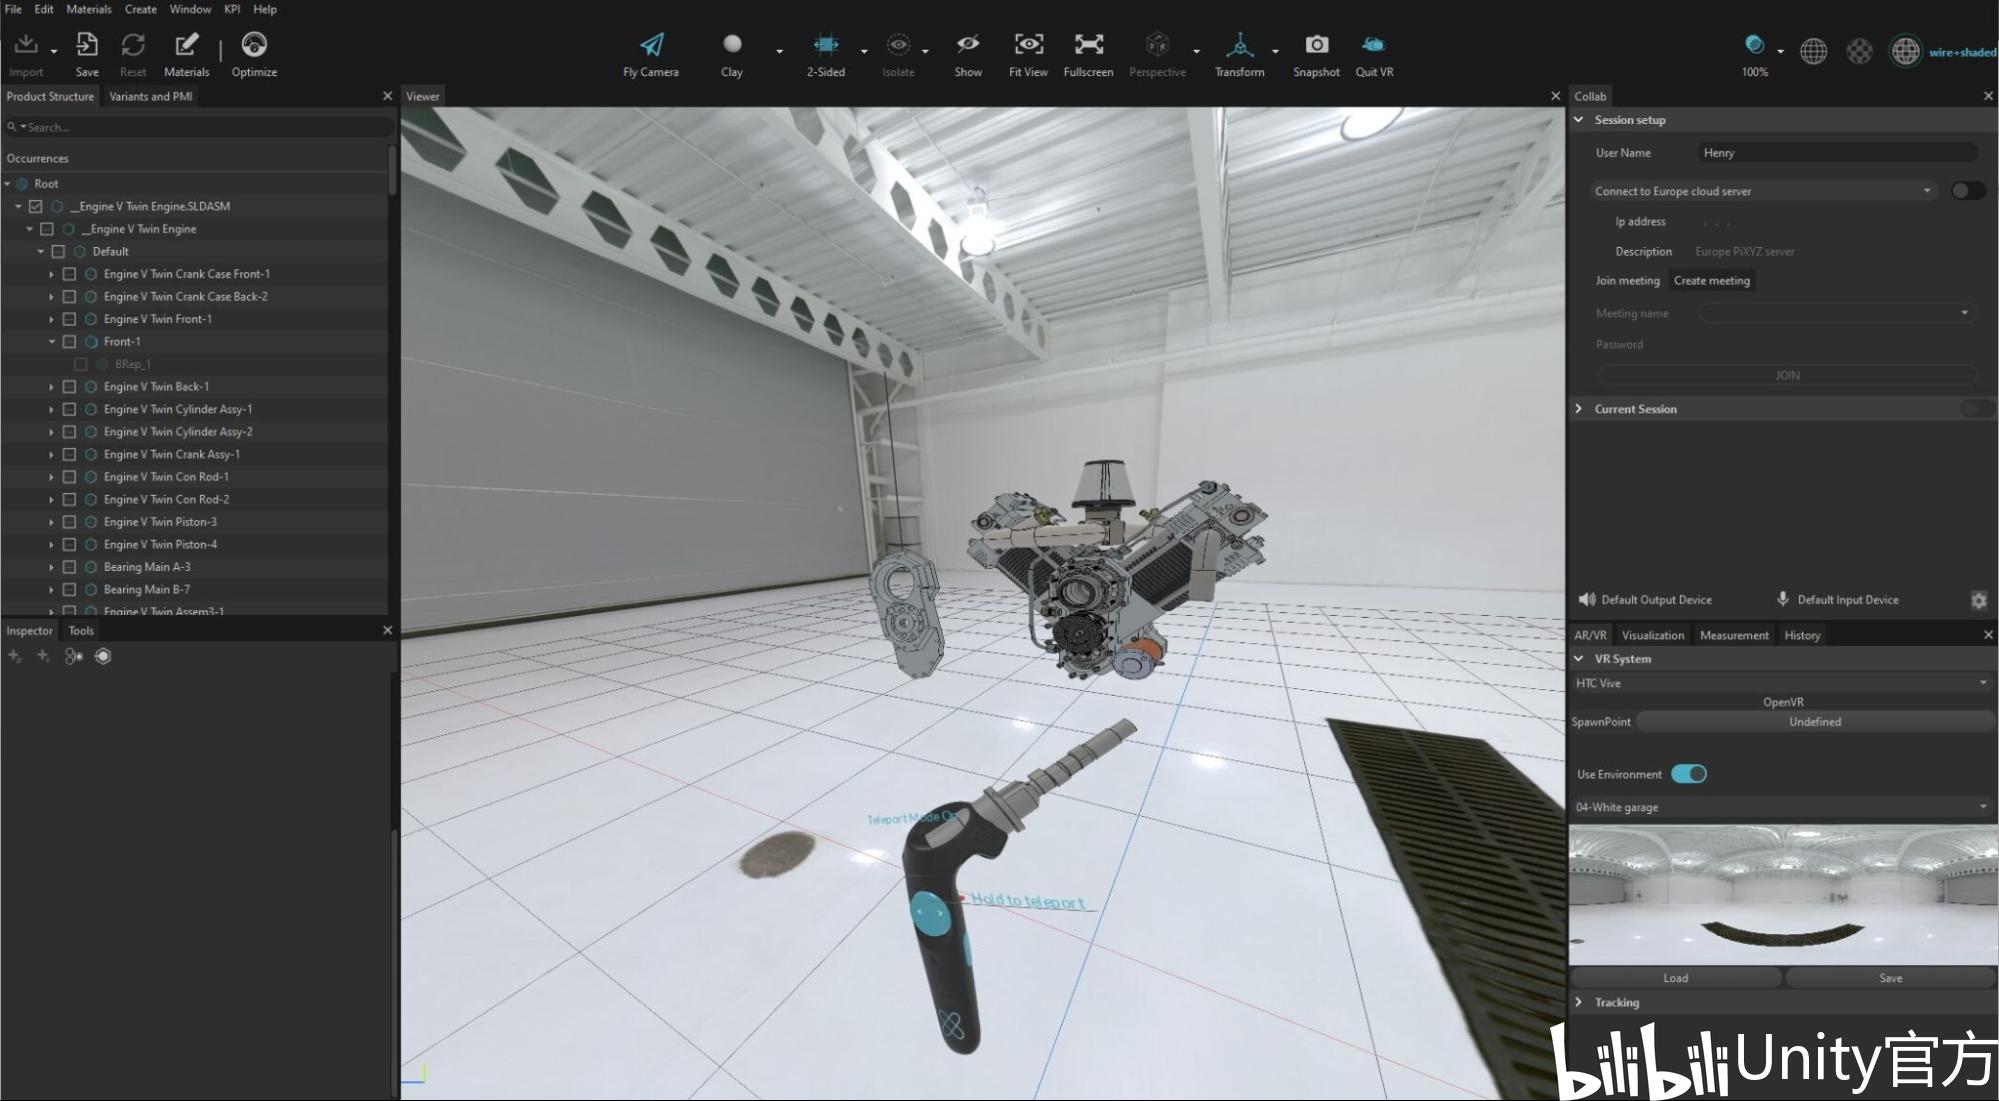The height and width of the screenshot is (1101, 1999).
Task: Click the White garage environment preview thumbnail
Action: pyautogui.click(x=1782, y=895)
